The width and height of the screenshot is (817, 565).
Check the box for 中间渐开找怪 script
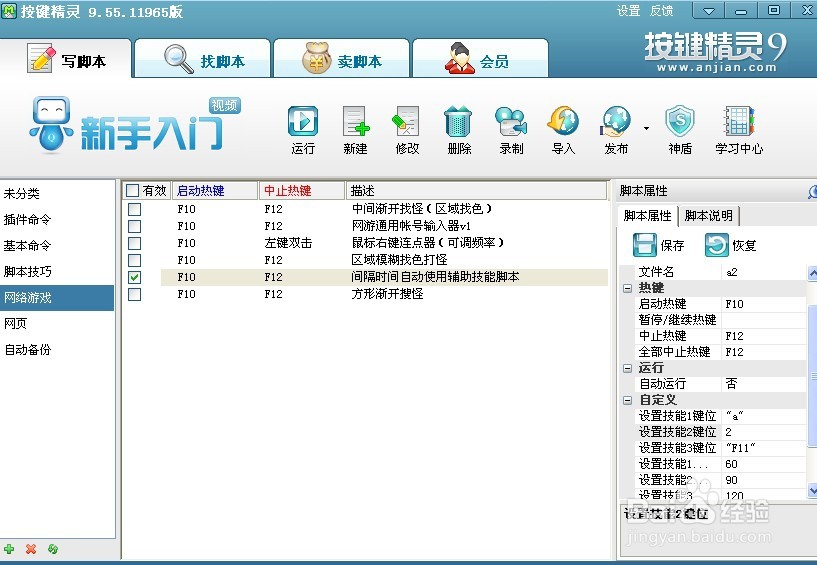pyautogui.click(x=134, y=209)
